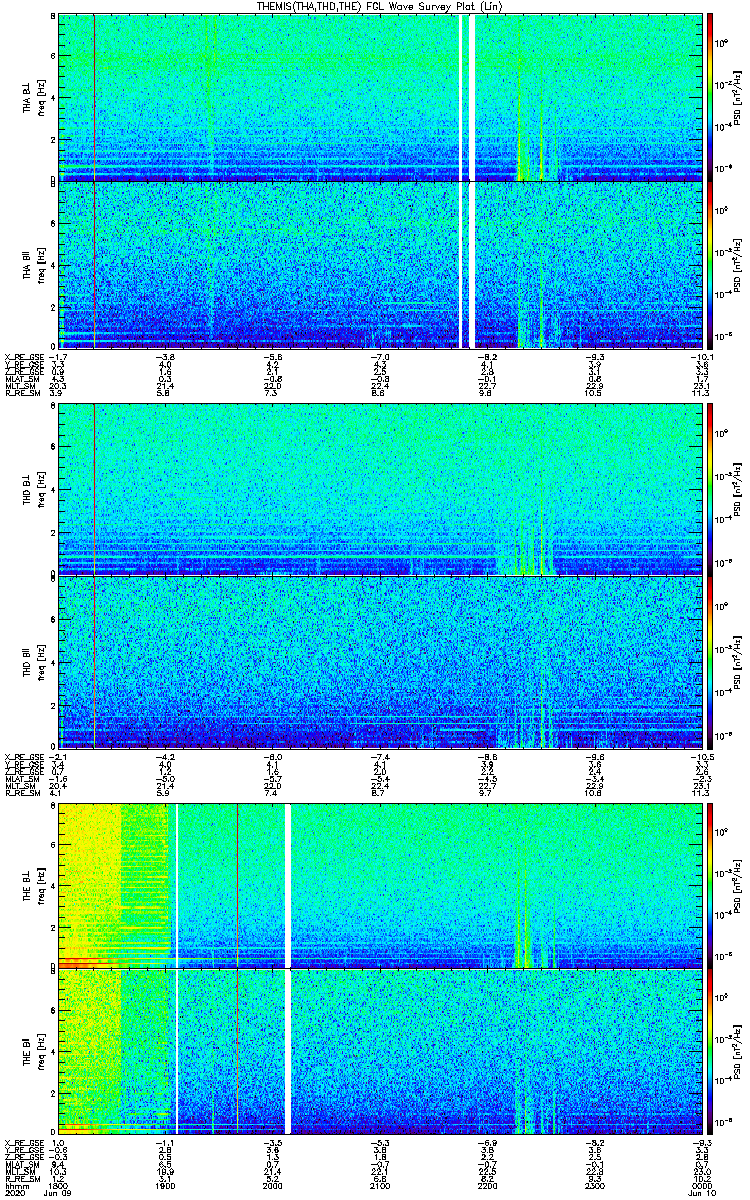
Task: Click the 0000 time tick label
Action: click(701, 1185)
